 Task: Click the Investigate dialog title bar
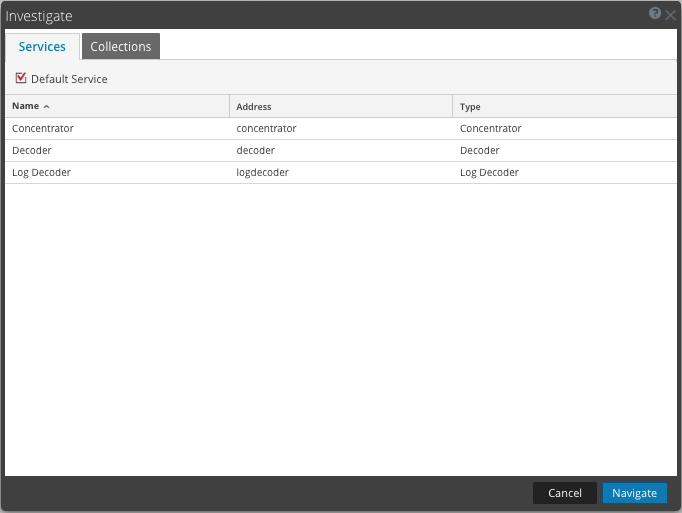[300, 16]
